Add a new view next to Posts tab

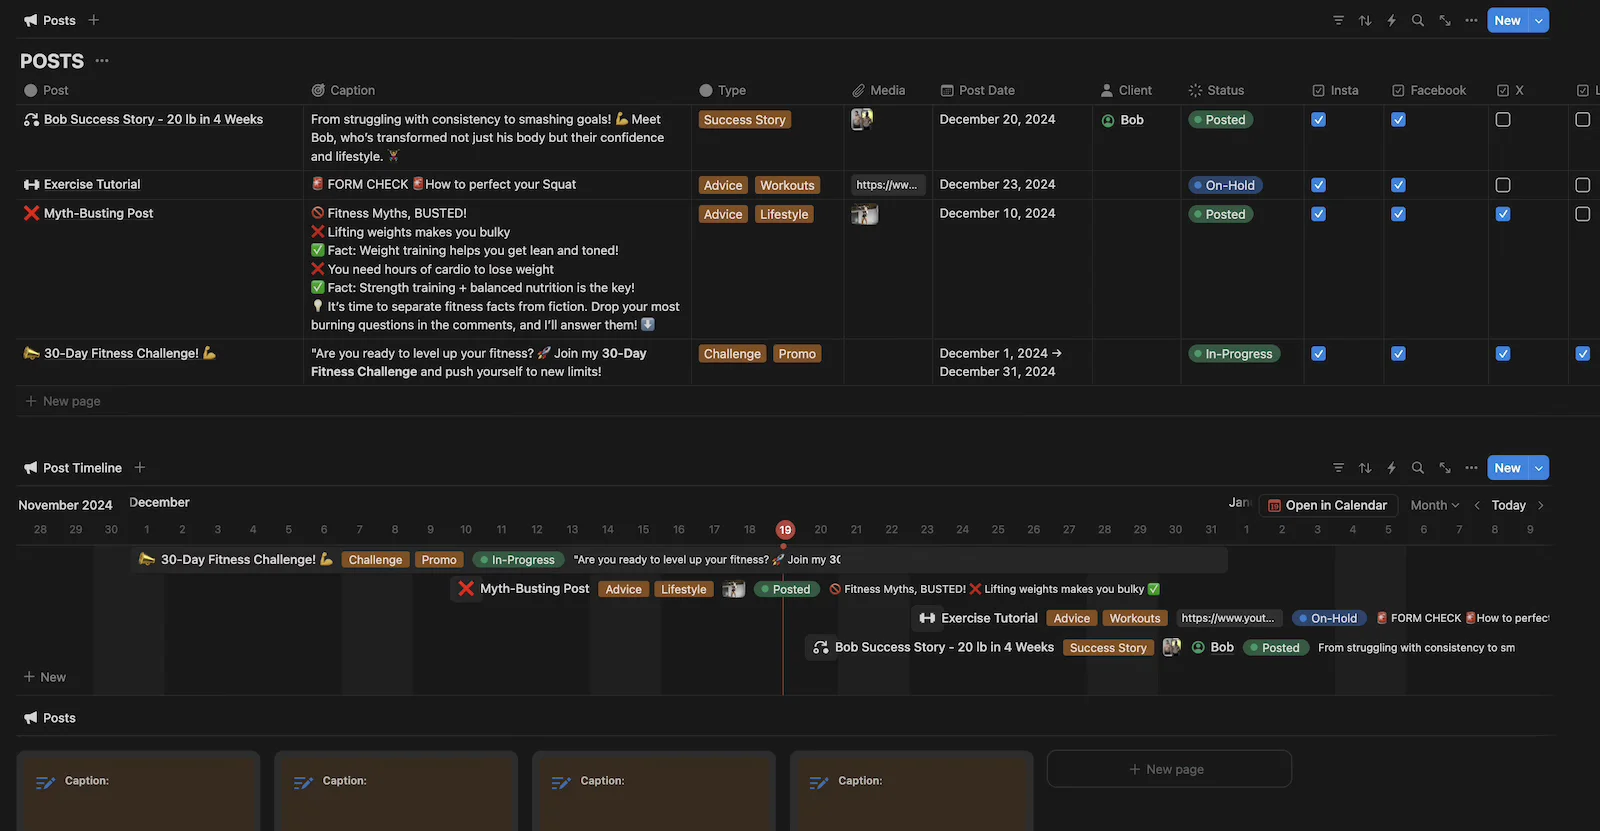(x=94, y=20)
